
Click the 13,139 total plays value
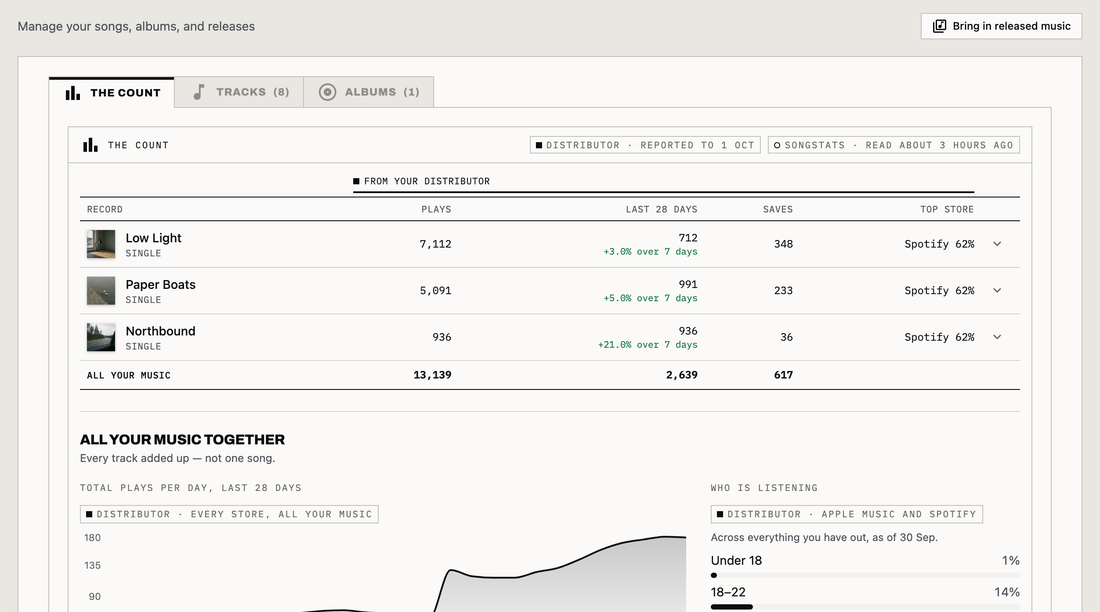(432, 375)
